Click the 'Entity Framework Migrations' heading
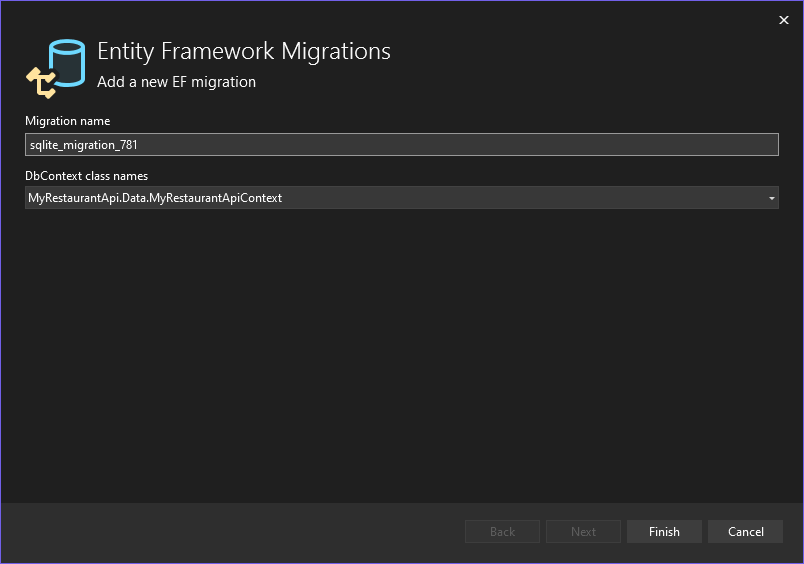 click(244, 52)
